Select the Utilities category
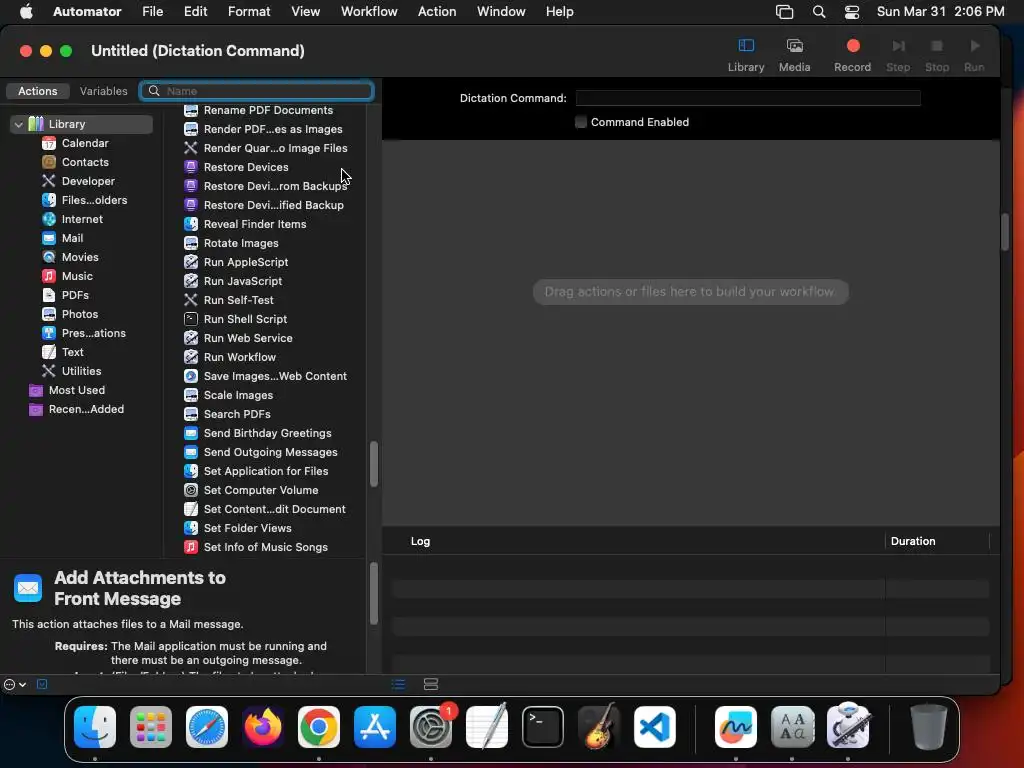 click(81, 370)
